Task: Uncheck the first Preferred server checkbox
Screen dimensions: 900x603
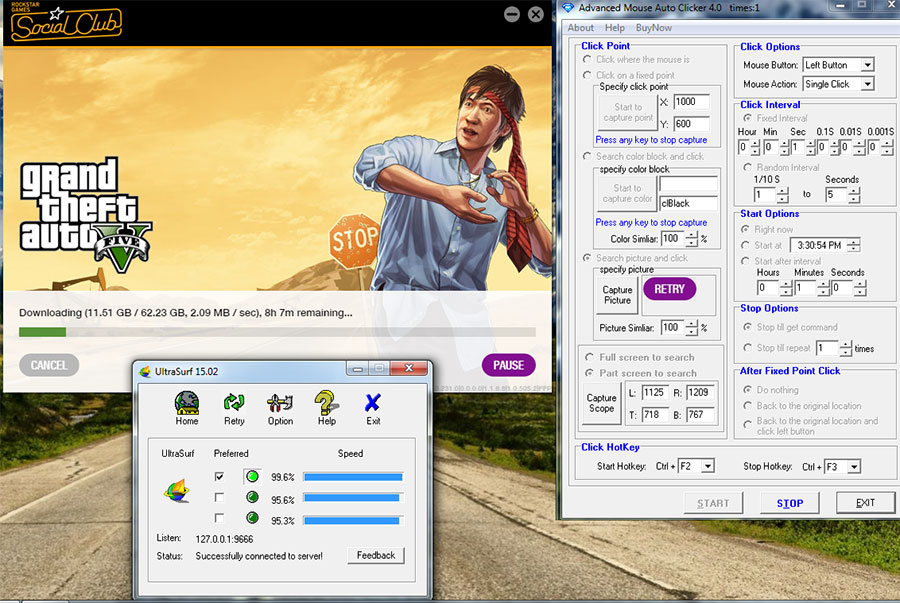Action: tap(219, 477)
